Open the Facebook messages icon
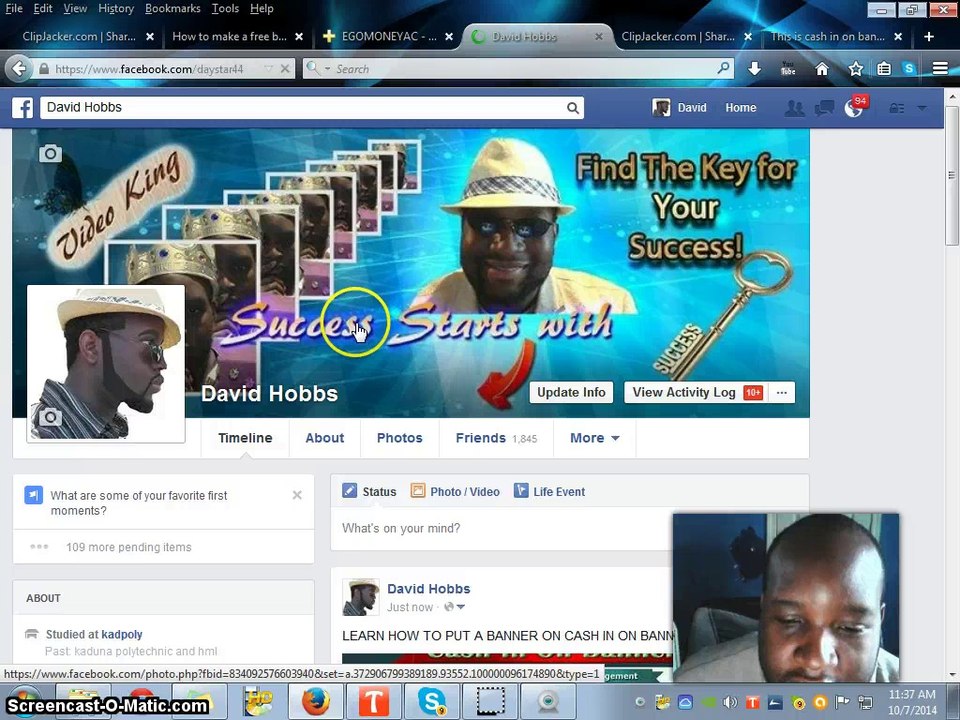The image size is (960, 720). click(x=824, y=108)
